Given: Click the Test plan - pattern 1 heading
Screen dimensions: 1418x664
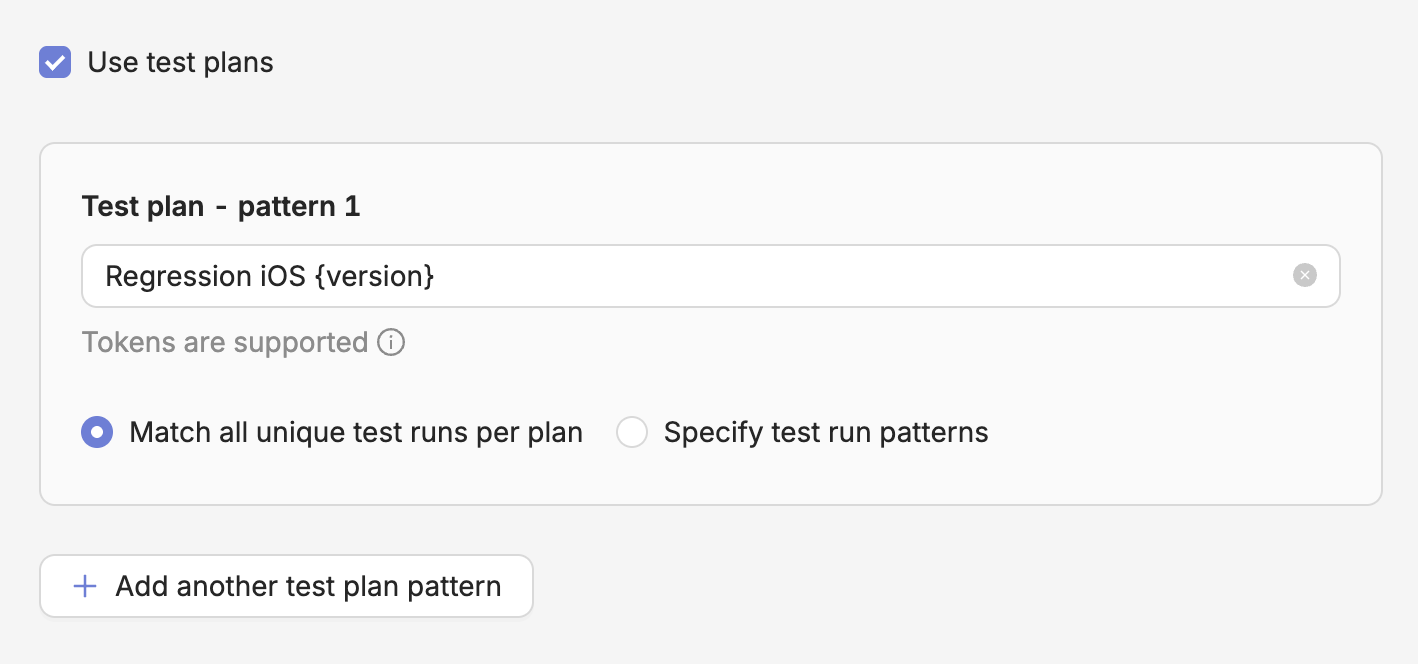Looking at the screenshot, I should pyautogui.click(x=220, y=207).
